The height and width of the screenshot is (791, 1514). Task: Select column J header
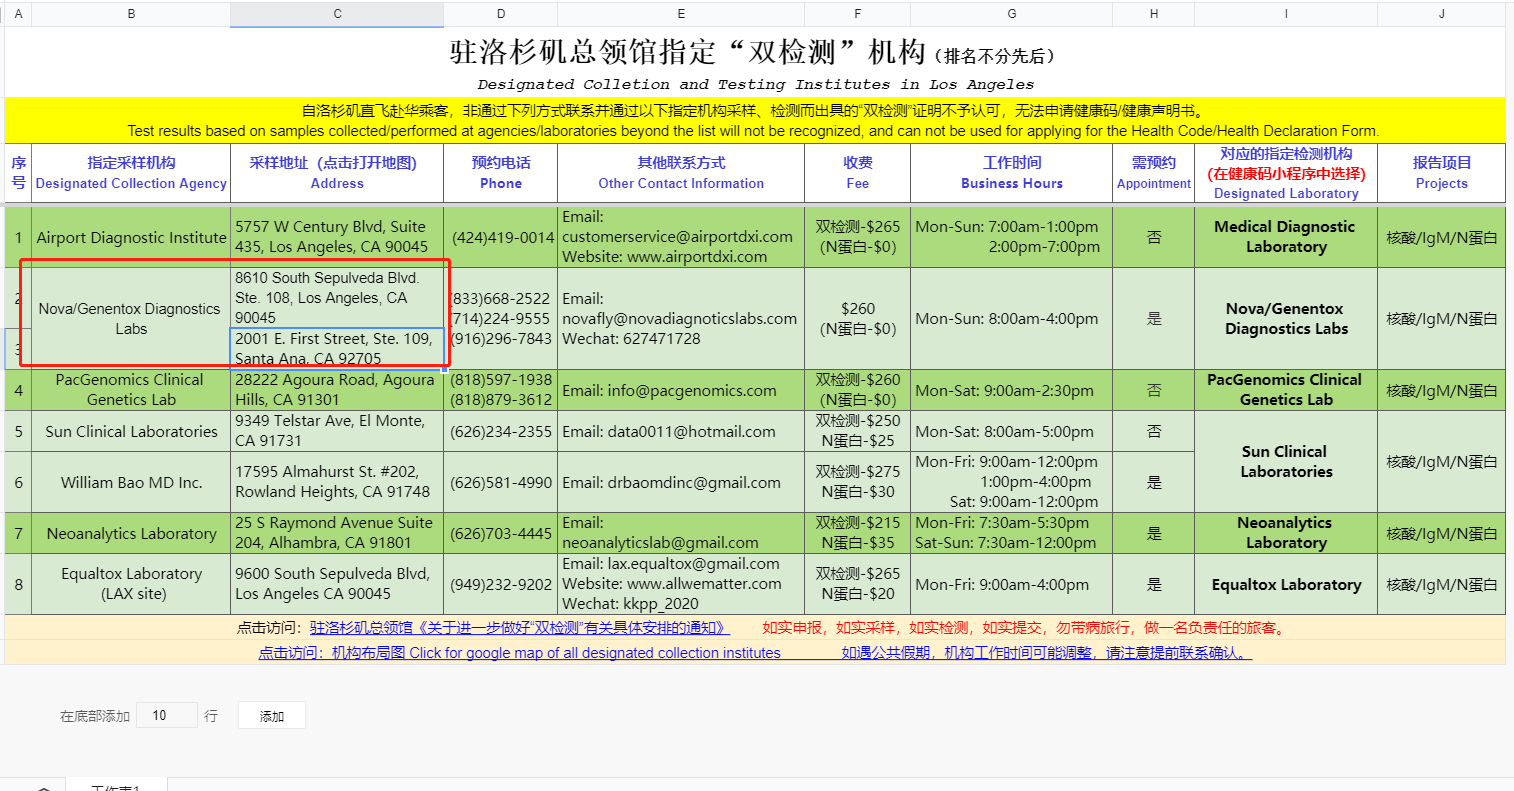1442,14
